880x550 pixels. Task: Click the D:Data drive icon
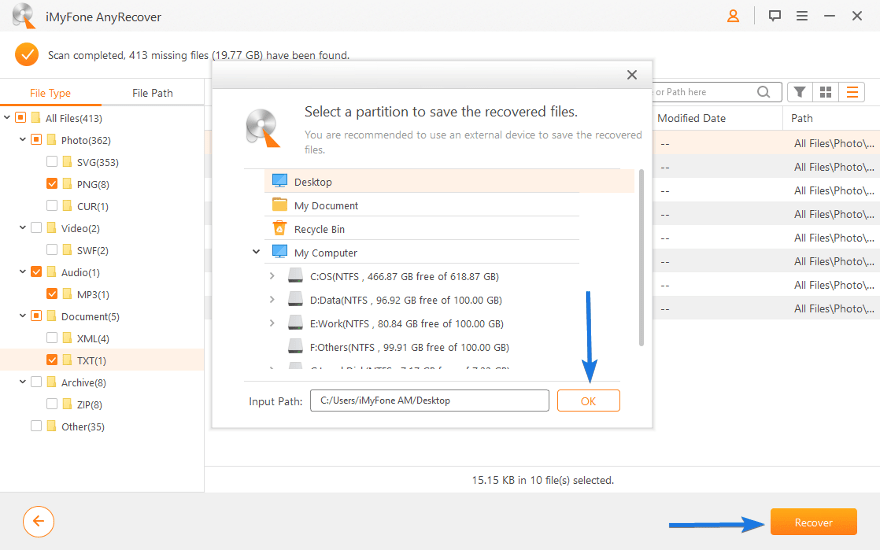pyautogui.click(x=296, y=299)
